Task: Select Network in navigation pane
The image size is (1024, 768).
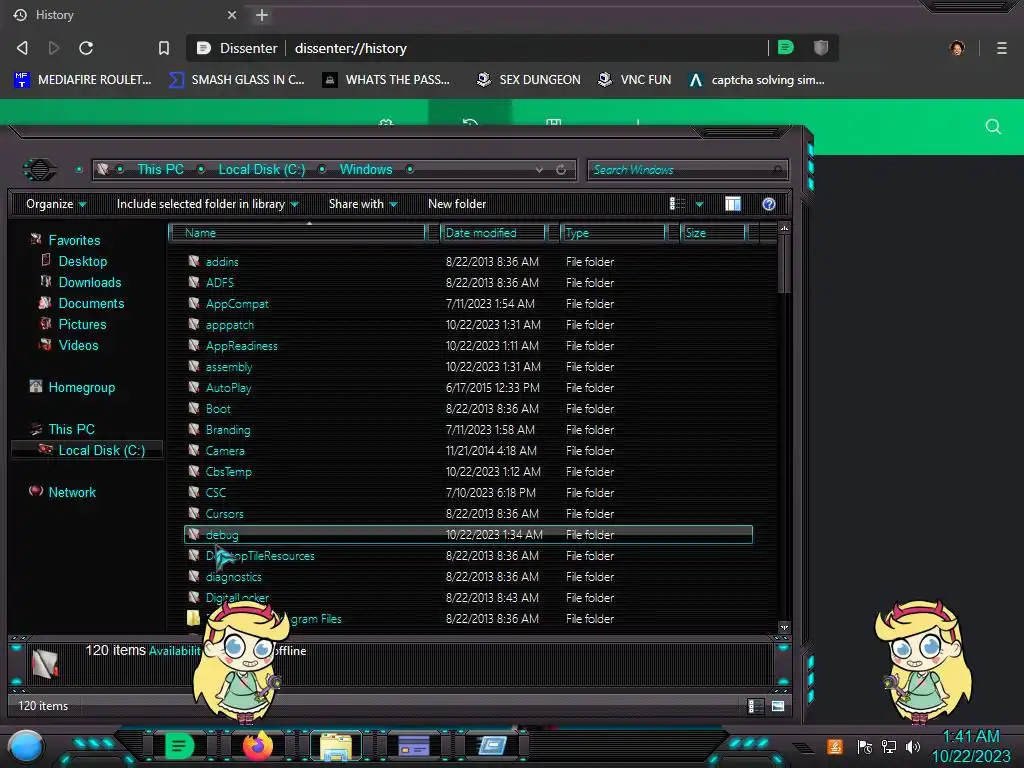Action: pyautogui.click(x=72, y=492)
